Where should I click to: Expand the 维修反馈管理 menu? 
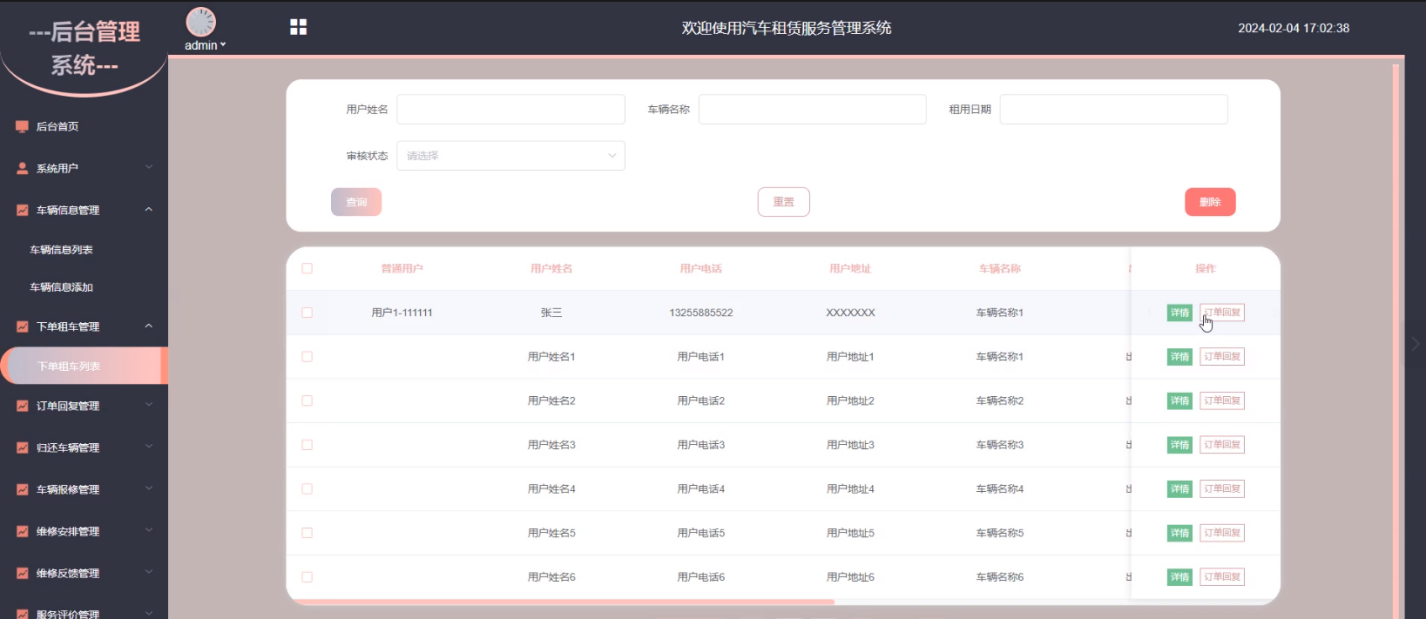tap(149, 574)
